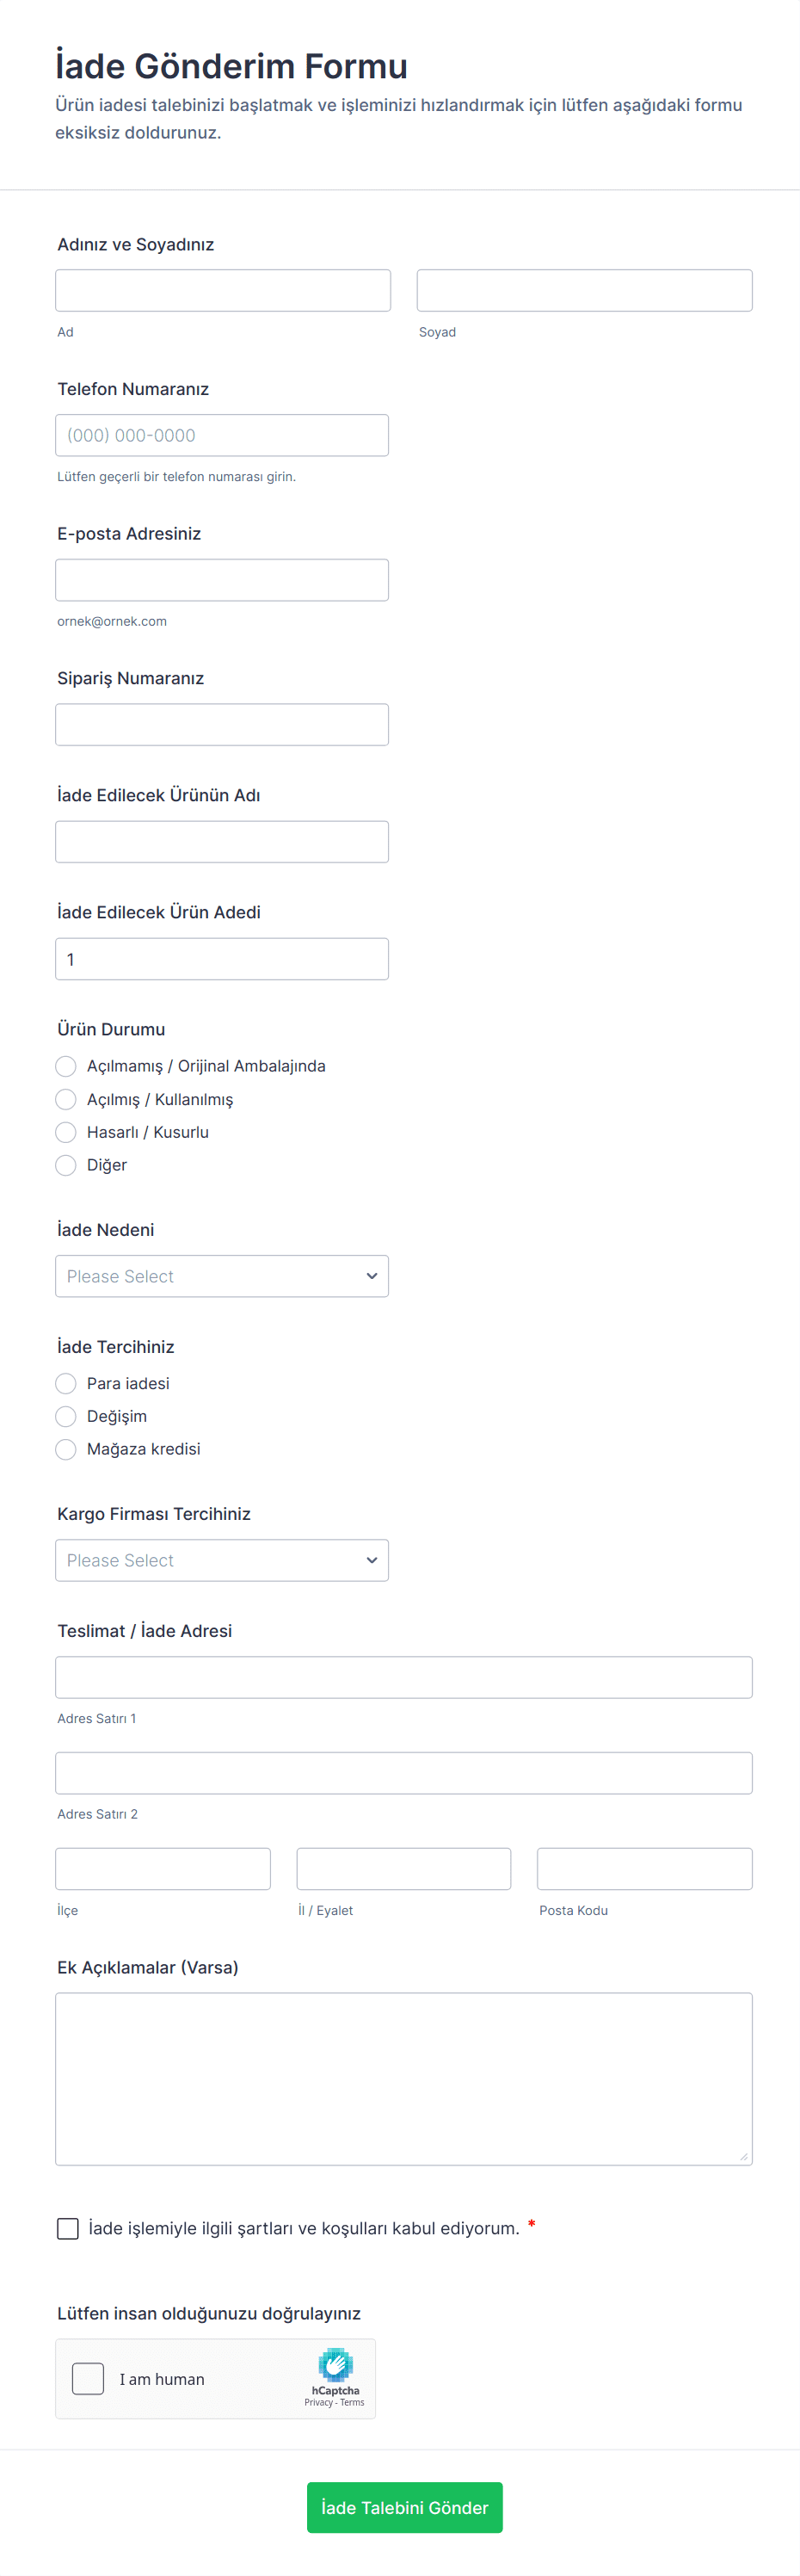
Task: Select "Para iadesi" refund preference
Action: [x=66, y=1383]
